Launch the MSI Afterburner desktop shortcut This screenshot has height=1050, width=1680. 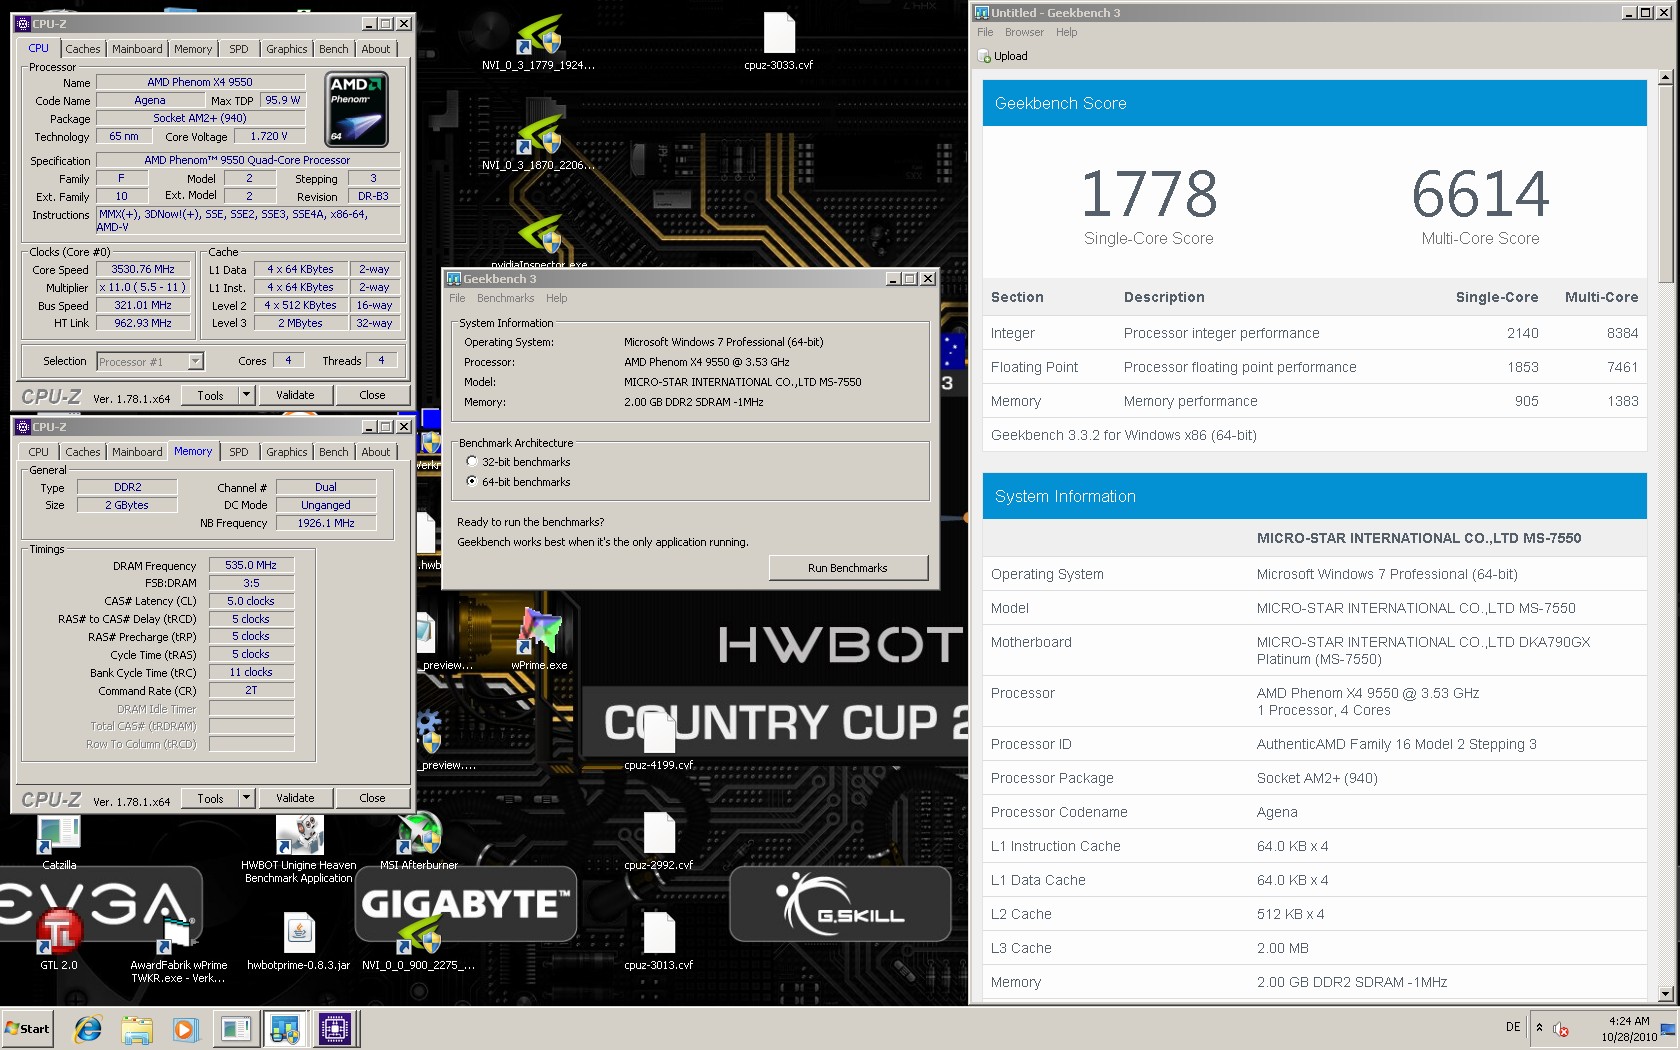(x=419, y=840)
